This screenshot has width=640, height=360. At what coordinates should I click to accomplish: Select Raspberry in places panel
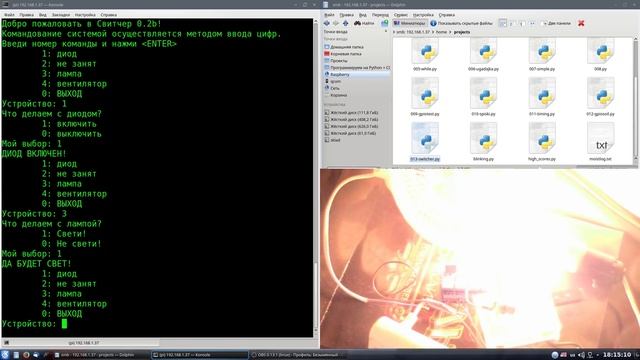click(357, 75)
